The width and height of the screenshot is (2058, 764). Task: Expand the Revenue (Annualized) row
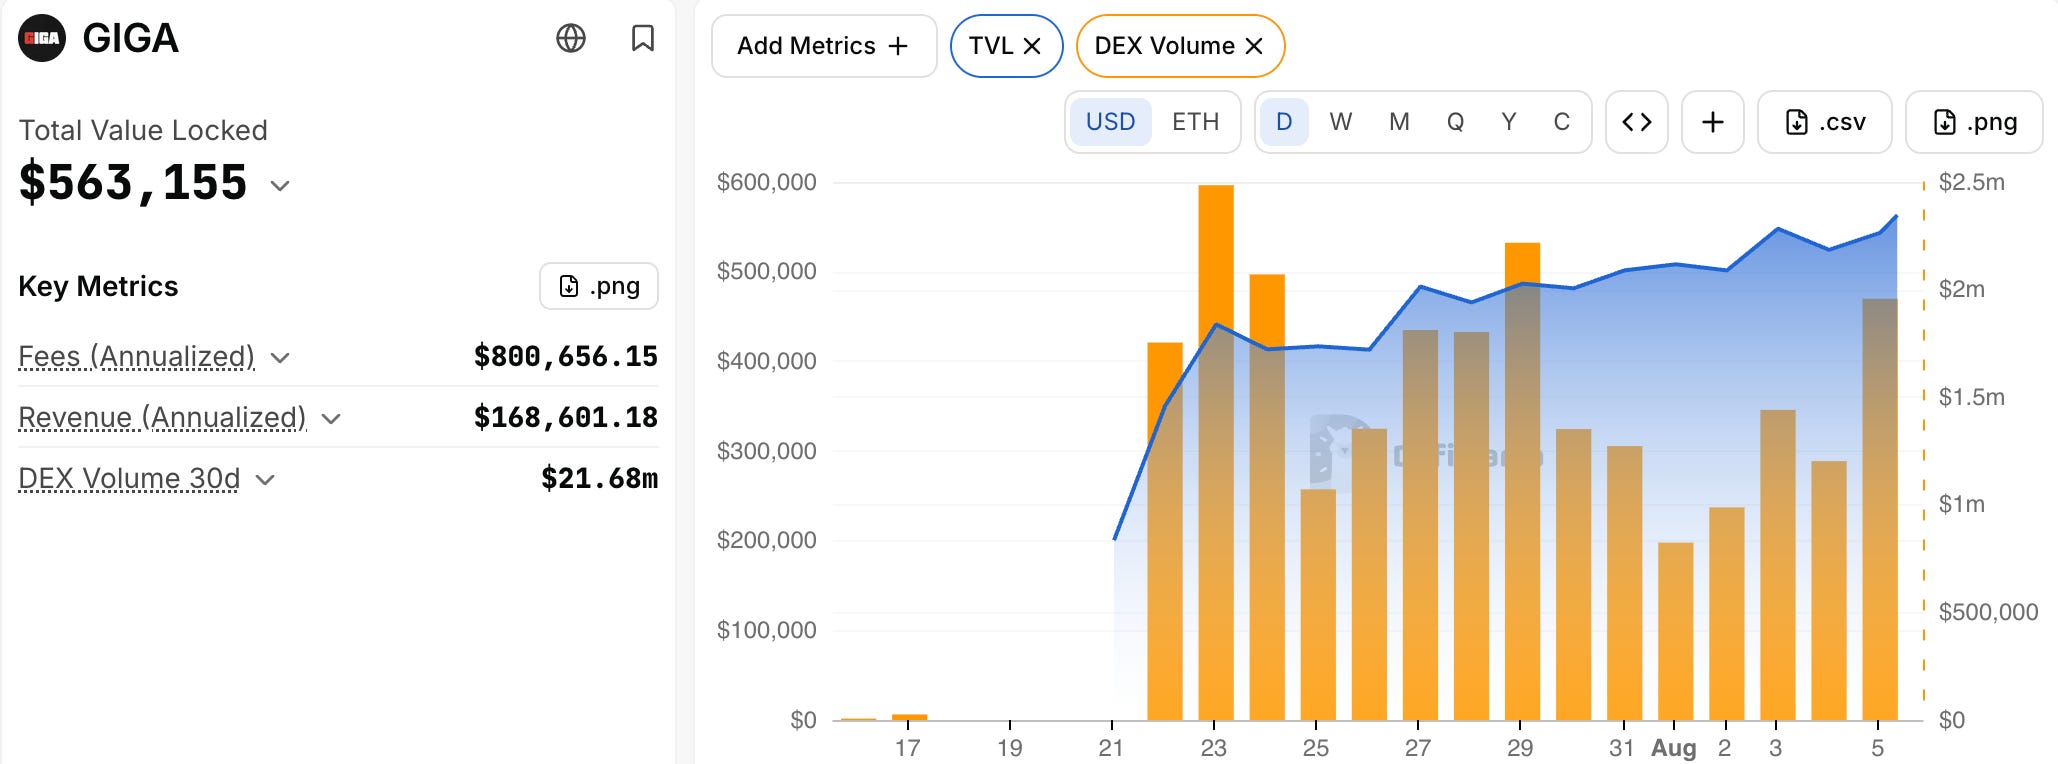(x=331, y=419)
